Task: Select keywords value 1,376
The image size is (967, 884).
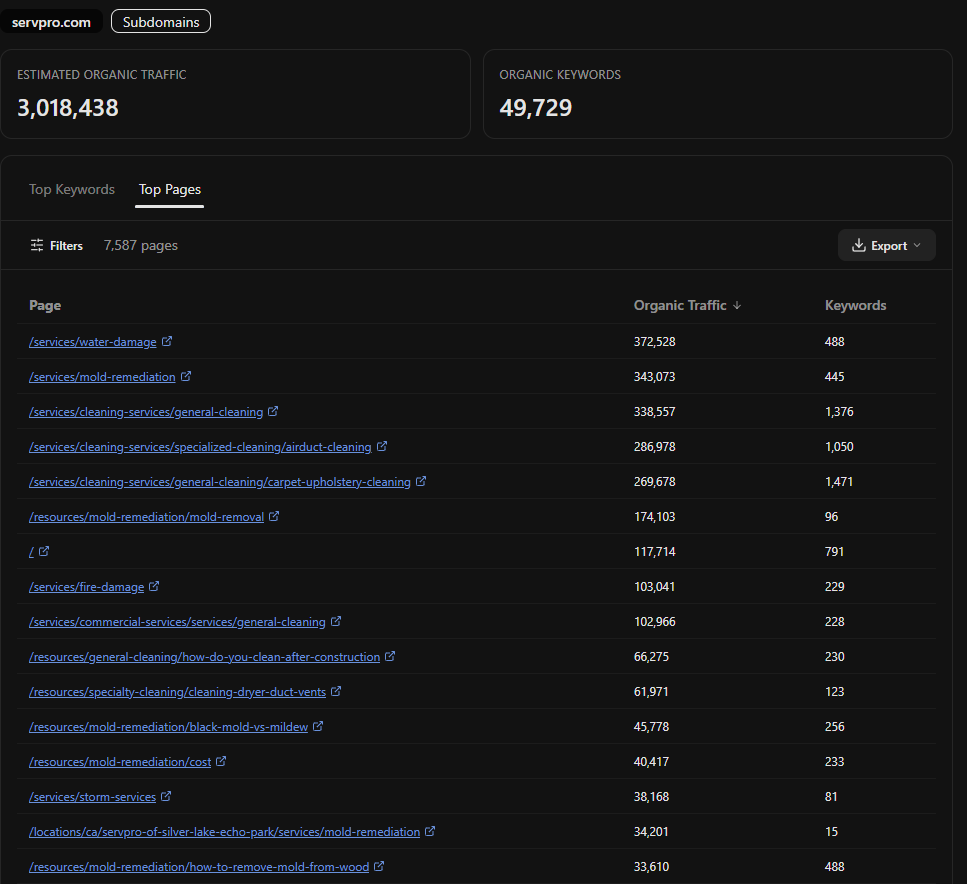Action: (x=839, y=411)
